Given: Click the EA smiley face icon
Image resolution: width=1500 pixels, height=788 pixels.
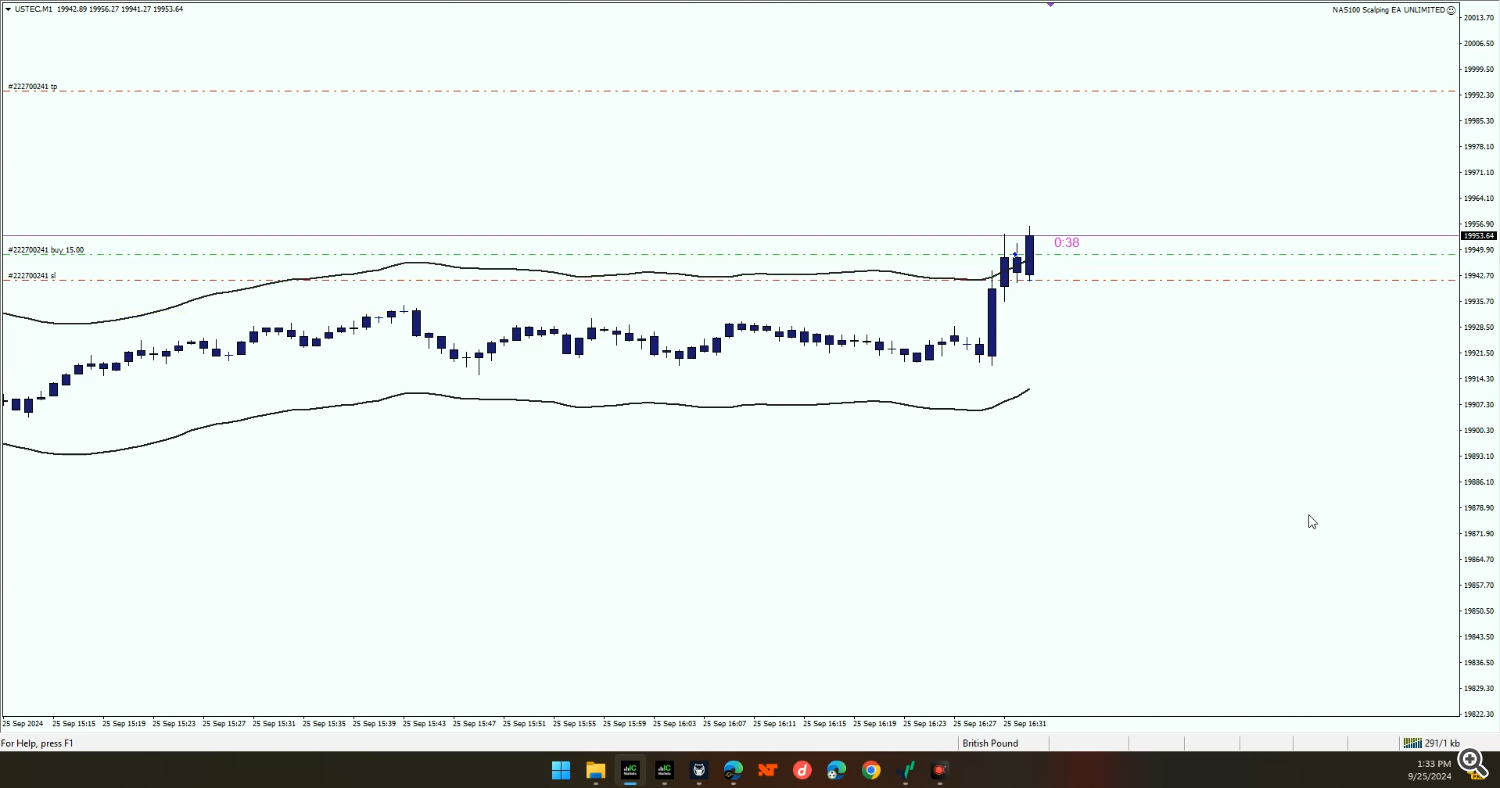Looking at the screenshot, I should (x=1453, y=9).
